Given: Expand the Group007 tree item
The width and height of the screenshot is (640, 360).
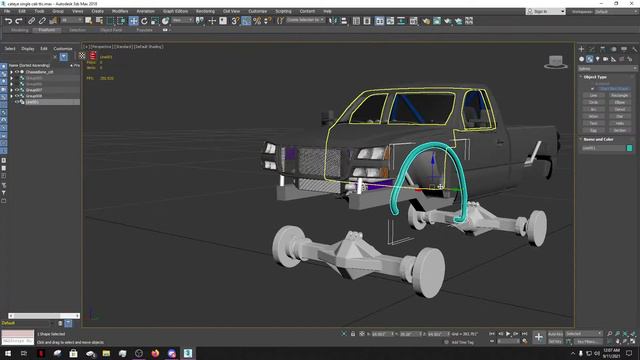Looking at the screenshot, I should tap(11, 90).
